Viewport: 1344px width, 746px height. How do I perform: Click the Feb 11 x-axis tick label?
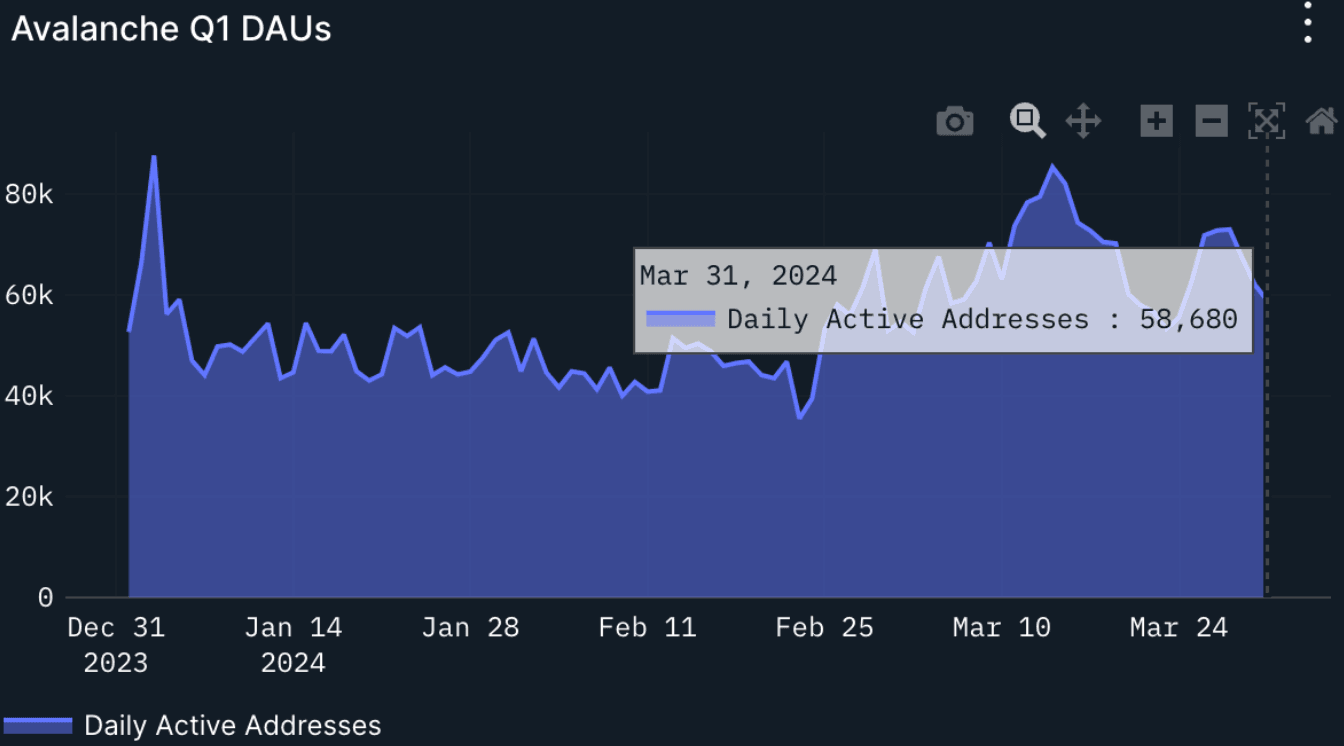(647, 628)
